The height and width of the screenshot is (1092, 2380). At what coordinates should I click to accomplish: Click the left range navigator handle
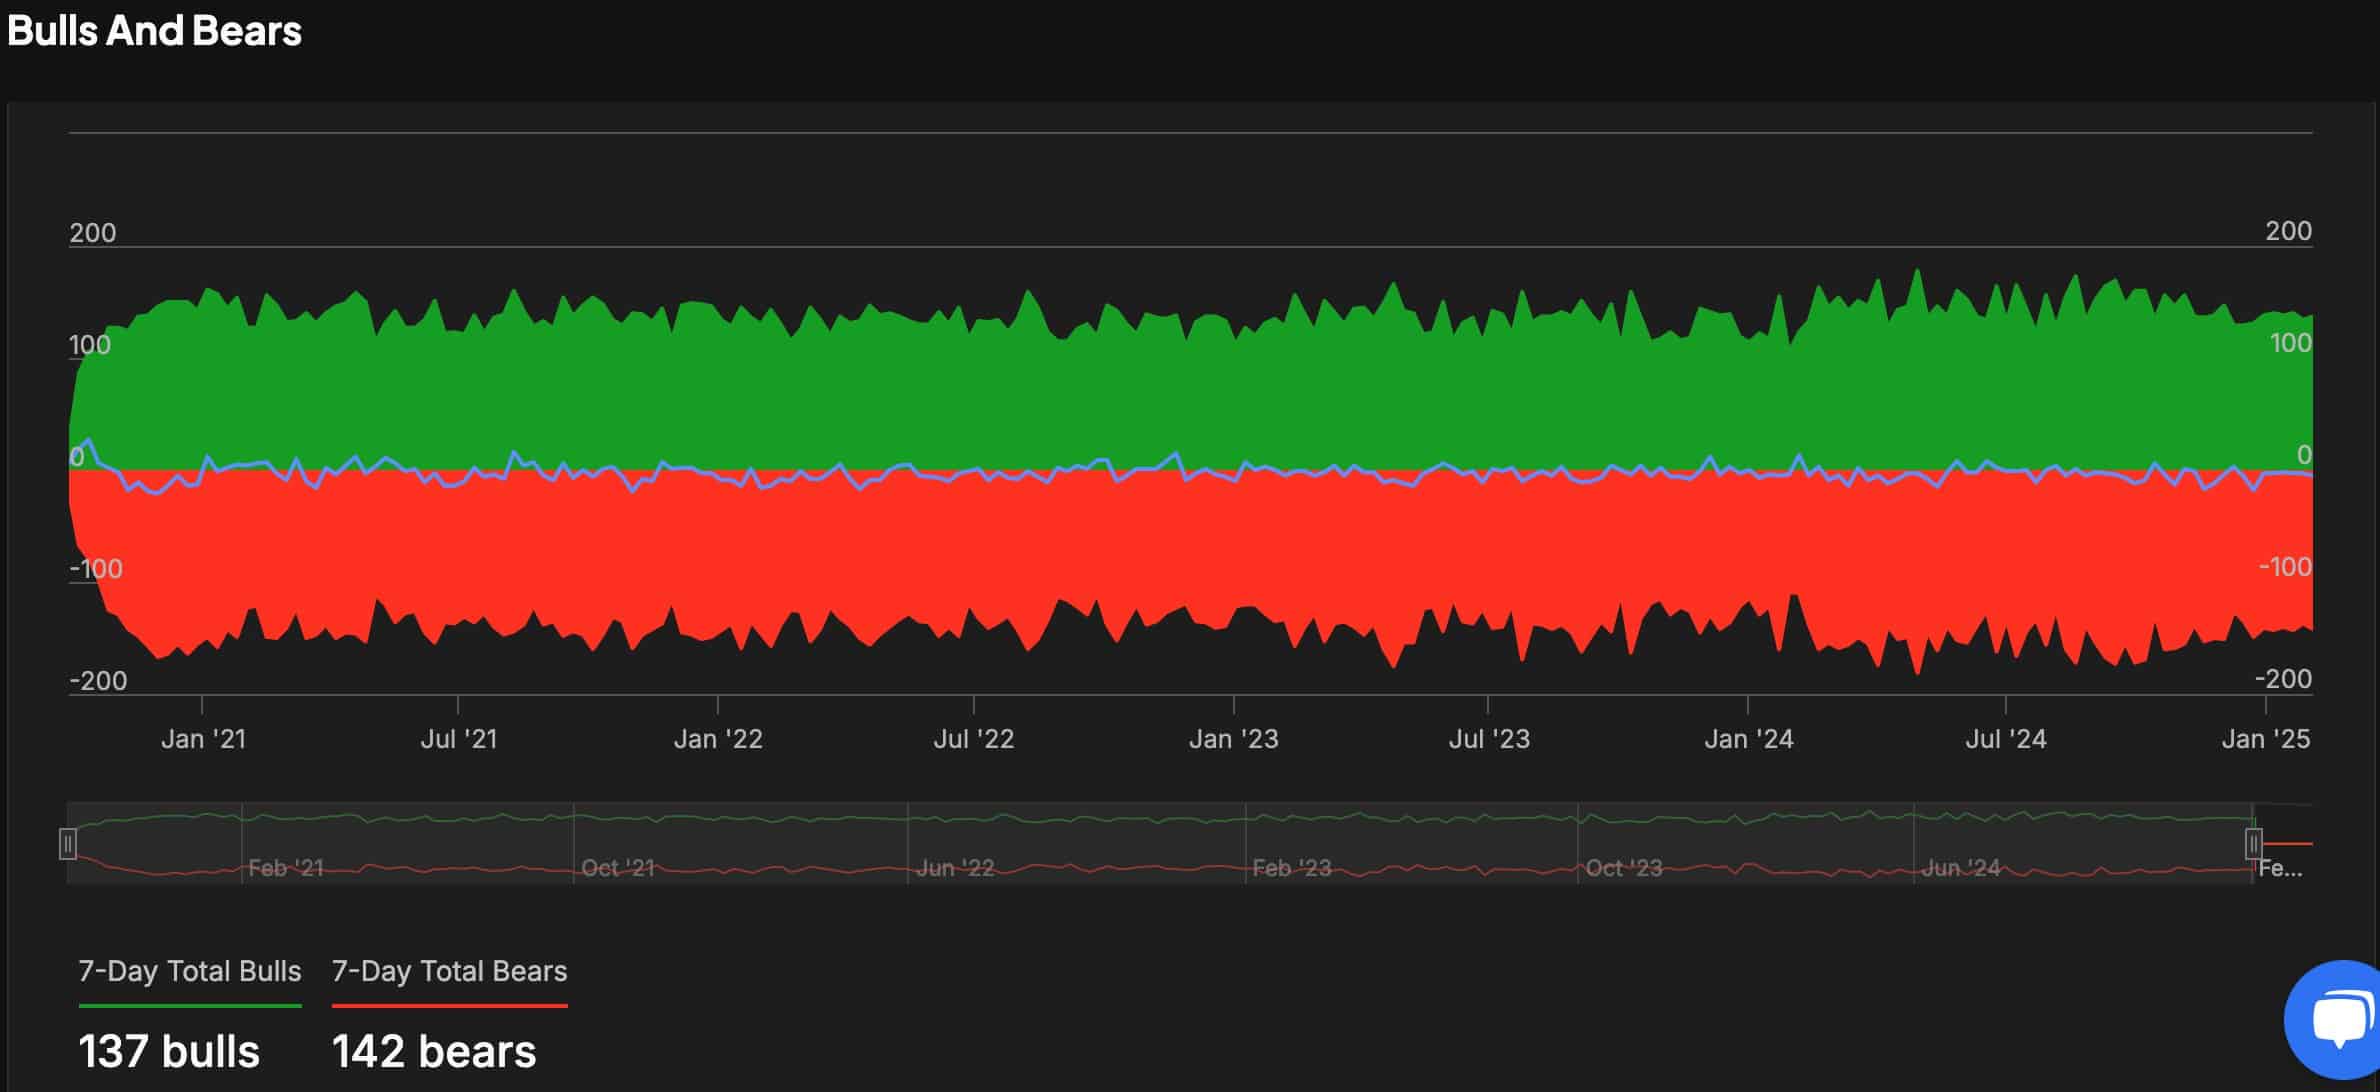(x=68, y=844)
